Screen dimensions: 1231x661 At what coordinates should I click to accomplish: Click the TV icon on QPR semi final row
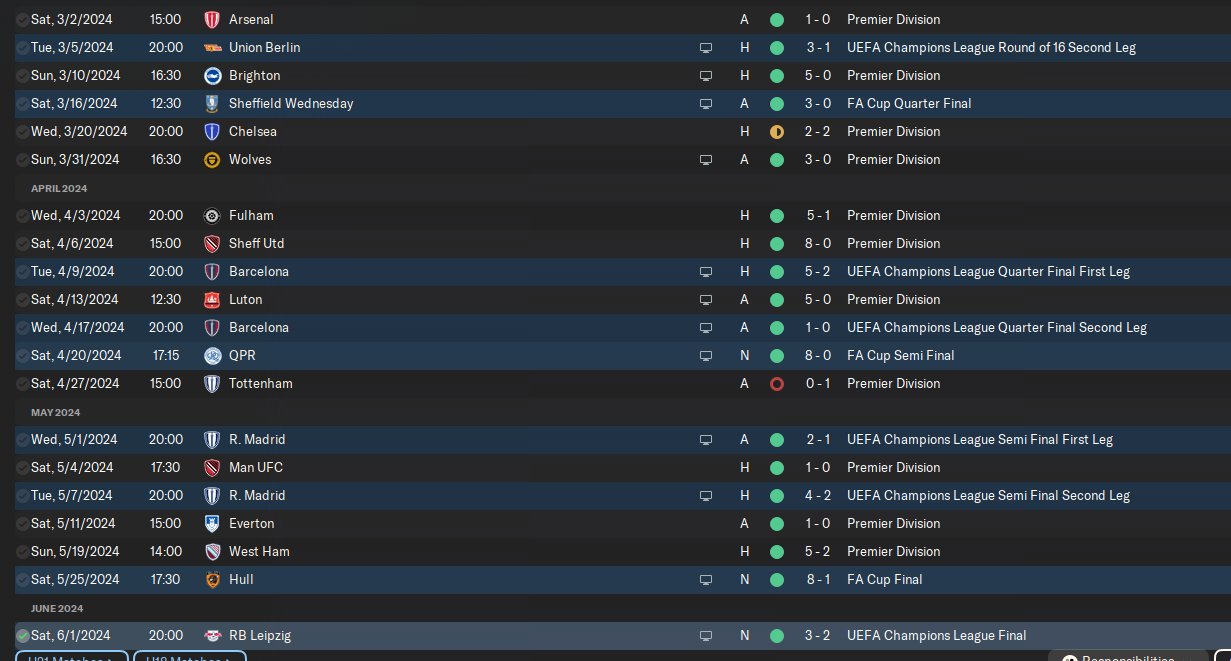pyautogui.click(x=706, y=355)
